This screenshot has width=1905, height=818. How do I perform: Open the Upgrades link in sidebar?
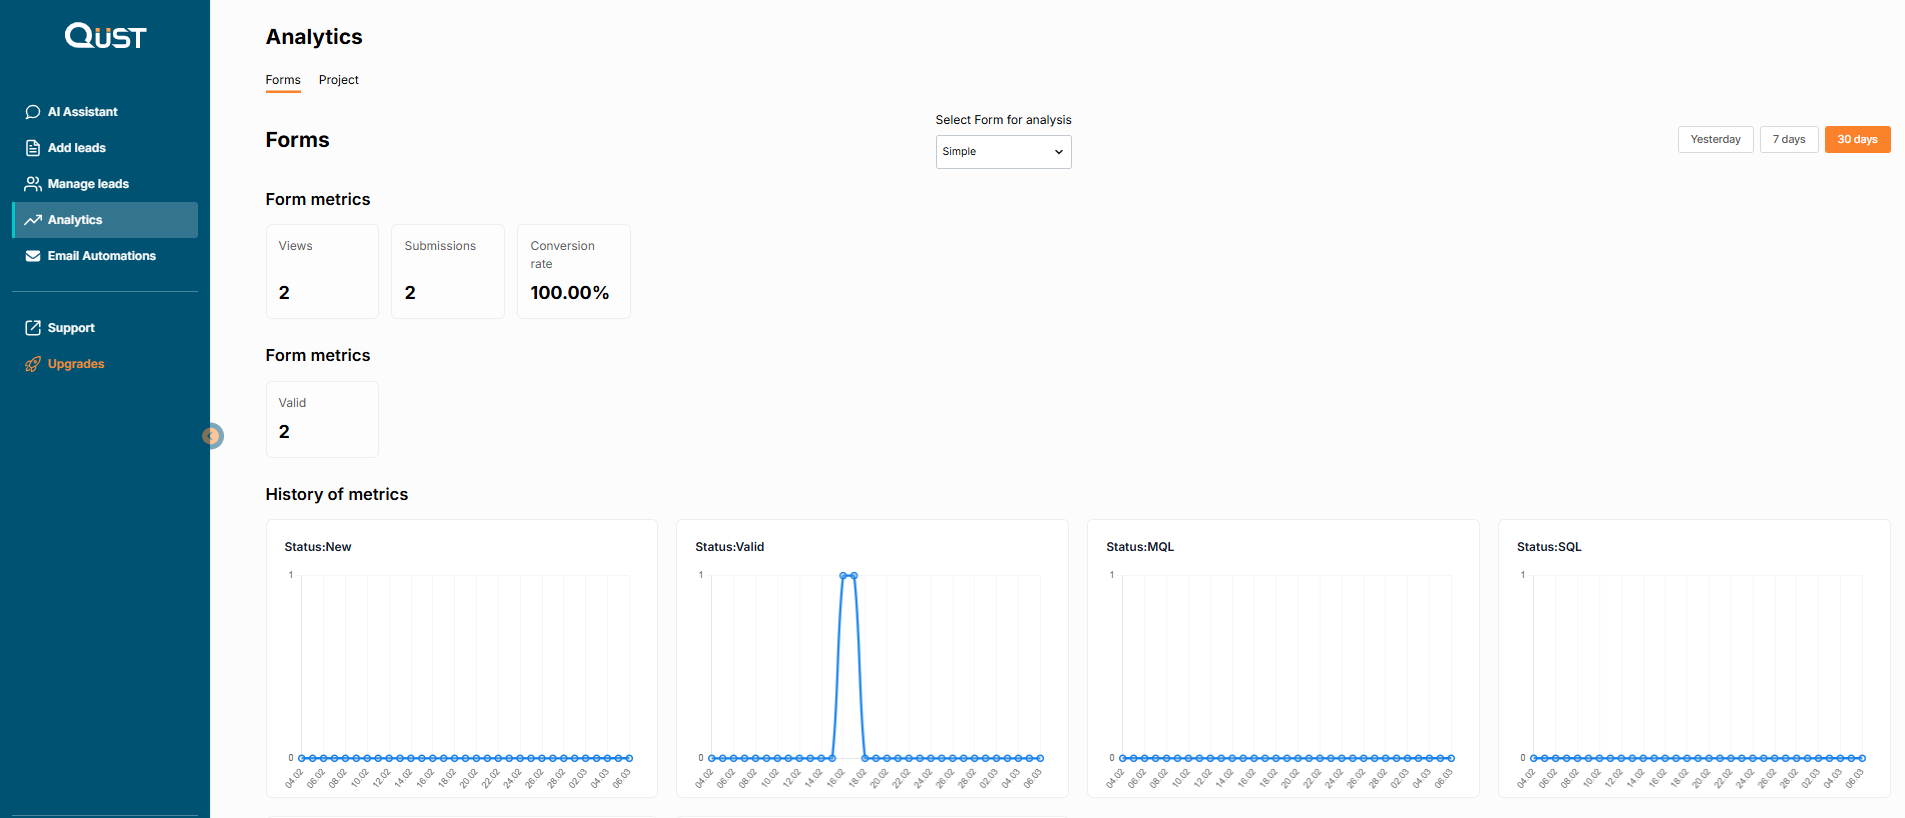(76, 364)
